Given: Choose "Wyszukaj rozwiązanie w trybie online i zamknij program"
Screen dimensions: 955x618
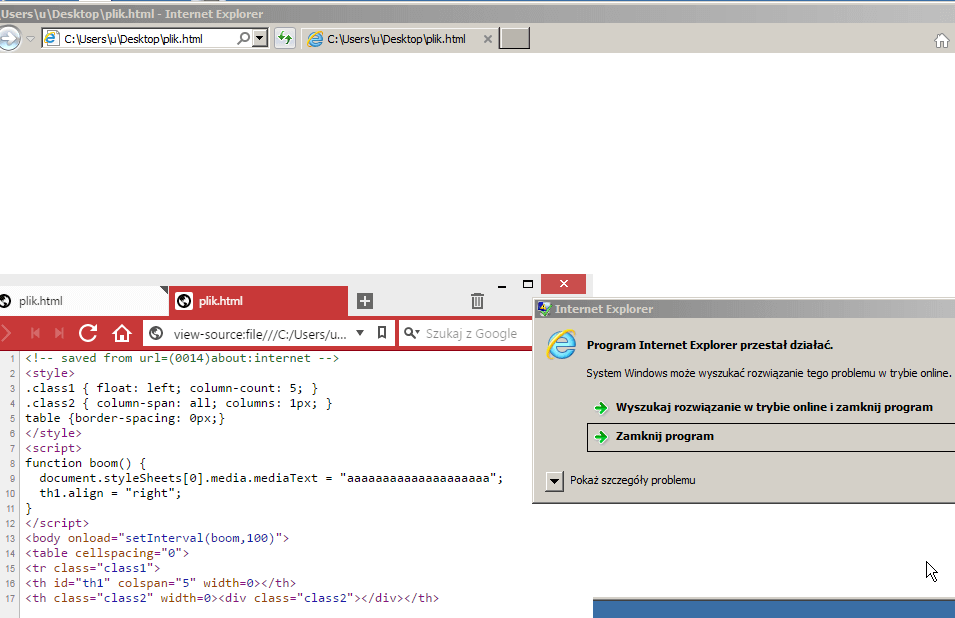Looking at the screenshot, I should point(774,407).
